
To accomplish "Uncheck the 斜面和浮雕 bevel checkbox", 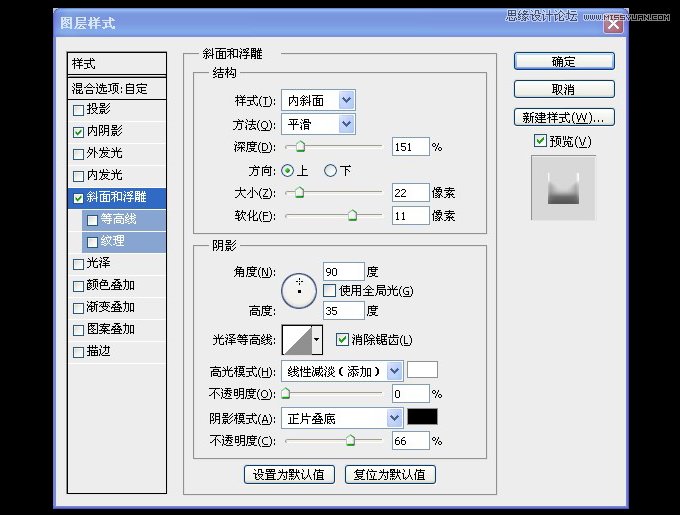I will (78, 198).
